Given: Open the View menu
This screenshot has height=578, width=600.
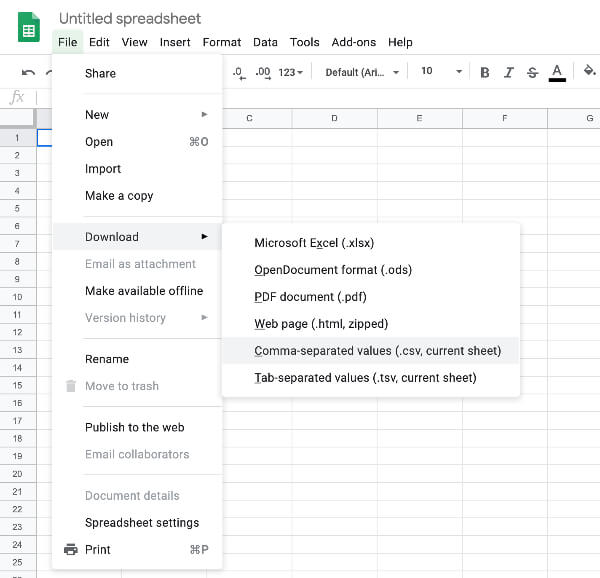Looking at the screenshot, I should click(x=134, y=42).
